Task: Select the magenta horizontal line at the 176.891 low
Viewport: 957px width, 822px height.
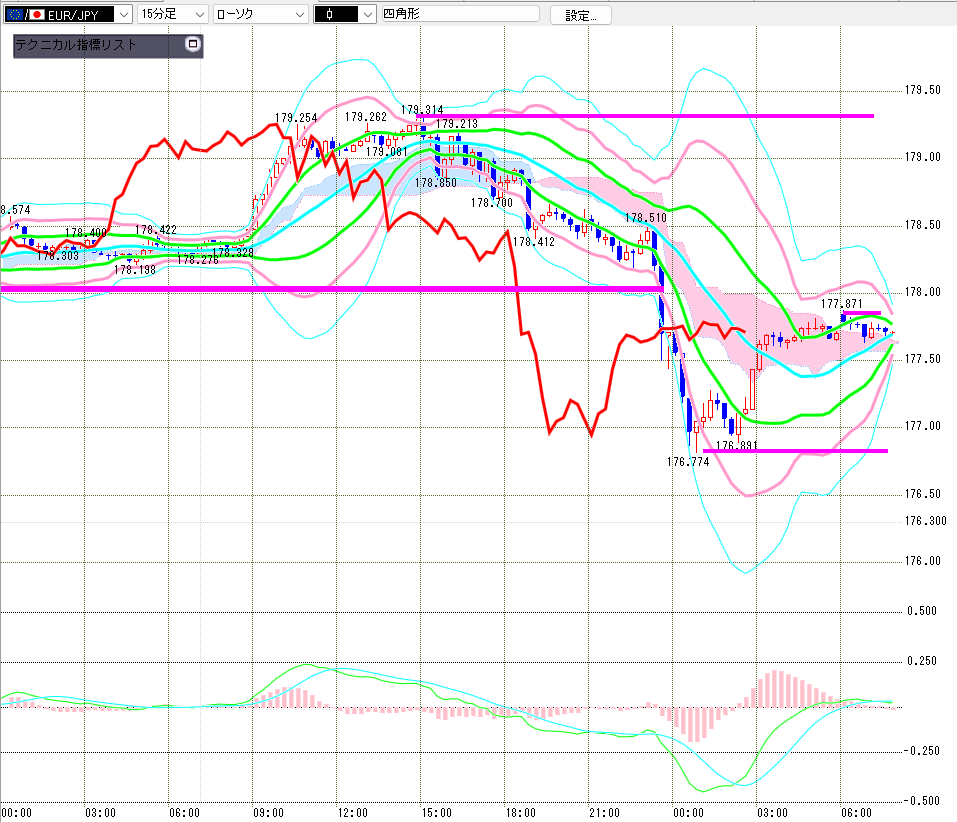Action: coord(795,451)
